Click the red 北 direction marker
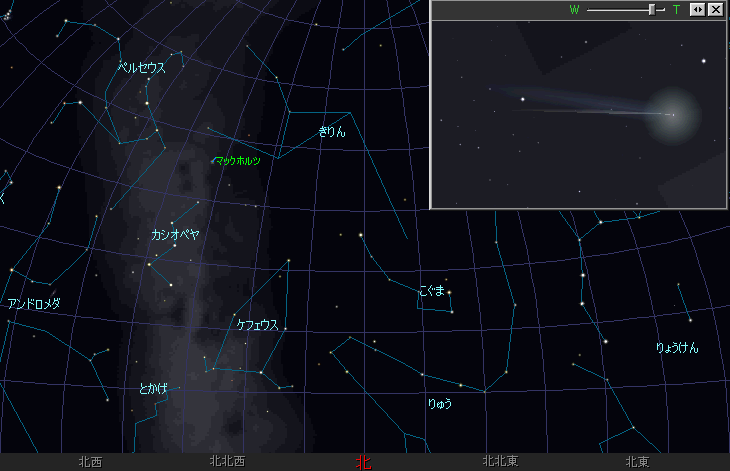 (x=363, y=462)
